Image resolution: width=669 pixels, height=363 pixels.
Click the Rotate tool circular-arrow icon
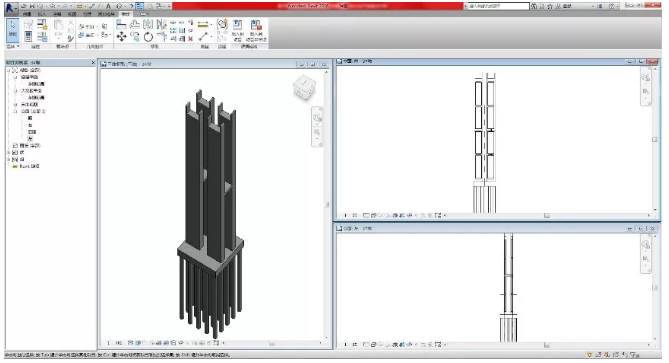[148, 37]
